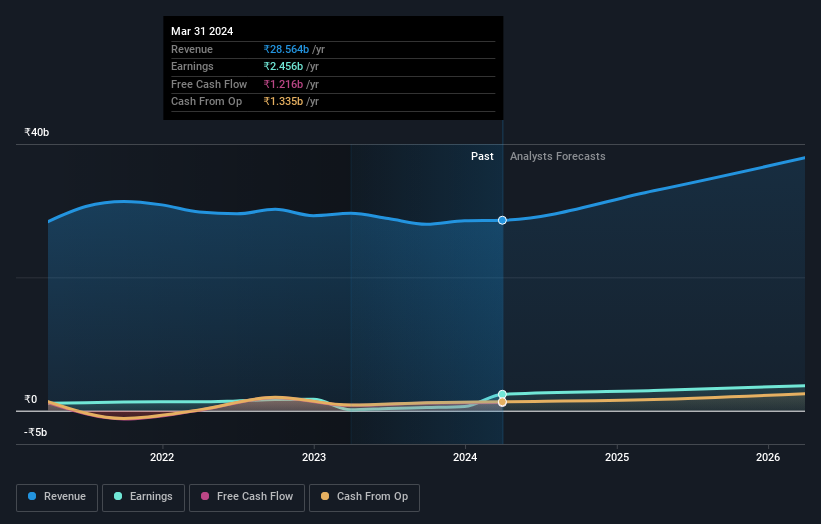Image resolution: width=821 pixels, height=524 pixels.
Task: Click the 2026 x-axis label
Action: [768, 457]
